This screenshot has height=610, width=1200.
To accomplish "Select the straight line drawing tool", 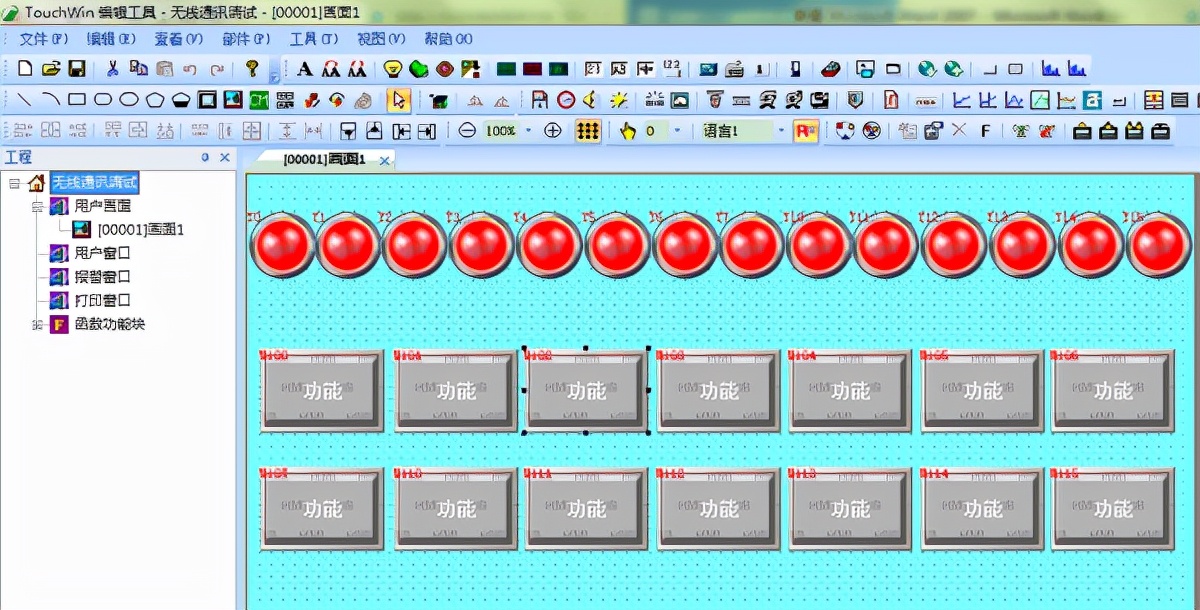I will tap(25, 100).
